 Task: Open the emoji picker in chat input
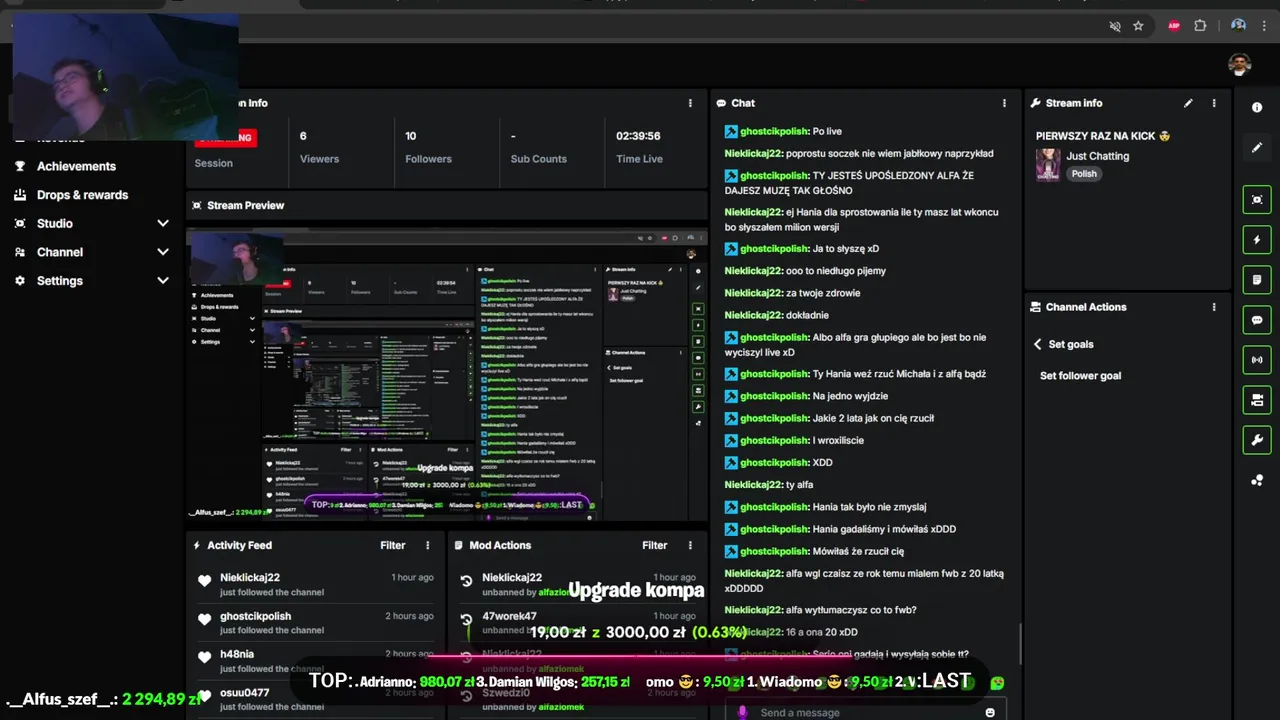990,712
